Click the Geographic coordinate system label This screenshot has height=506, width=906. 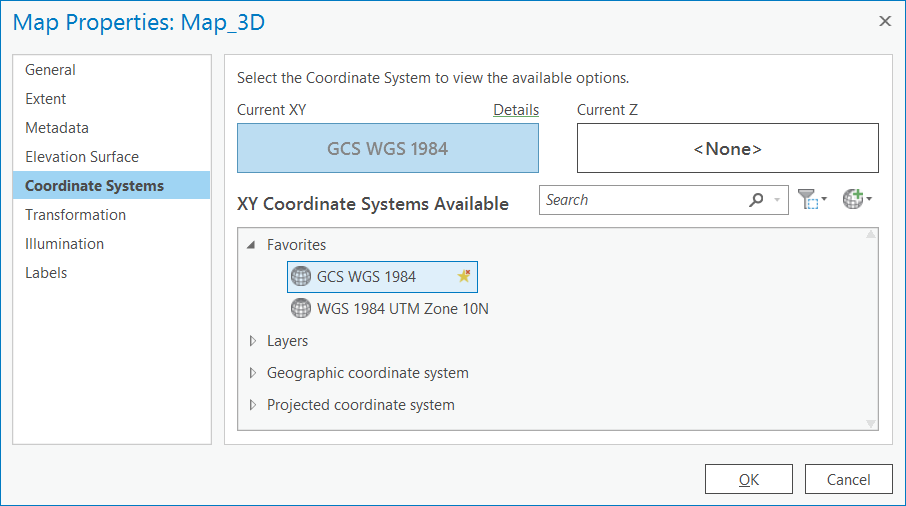tap(367, 373)
